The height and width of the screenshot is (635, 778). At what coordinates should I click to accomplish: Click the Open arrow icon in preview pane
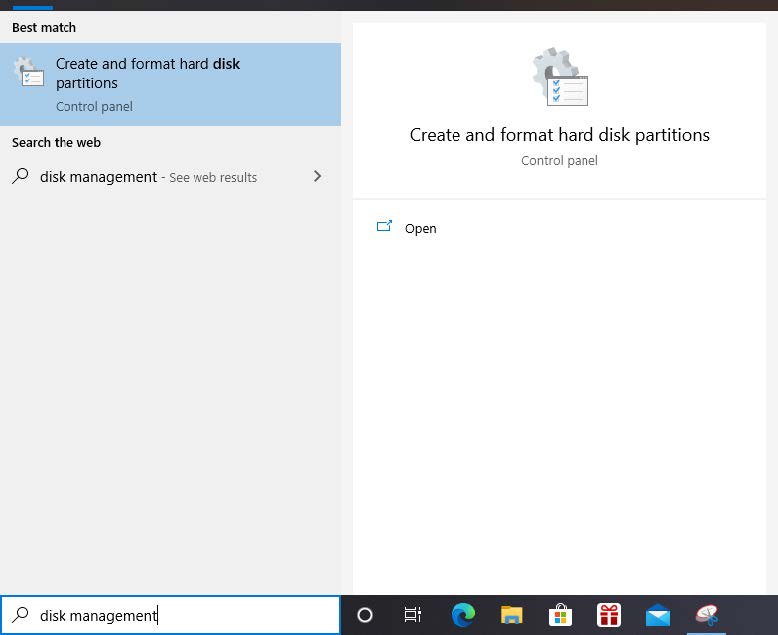click(384, 227)
